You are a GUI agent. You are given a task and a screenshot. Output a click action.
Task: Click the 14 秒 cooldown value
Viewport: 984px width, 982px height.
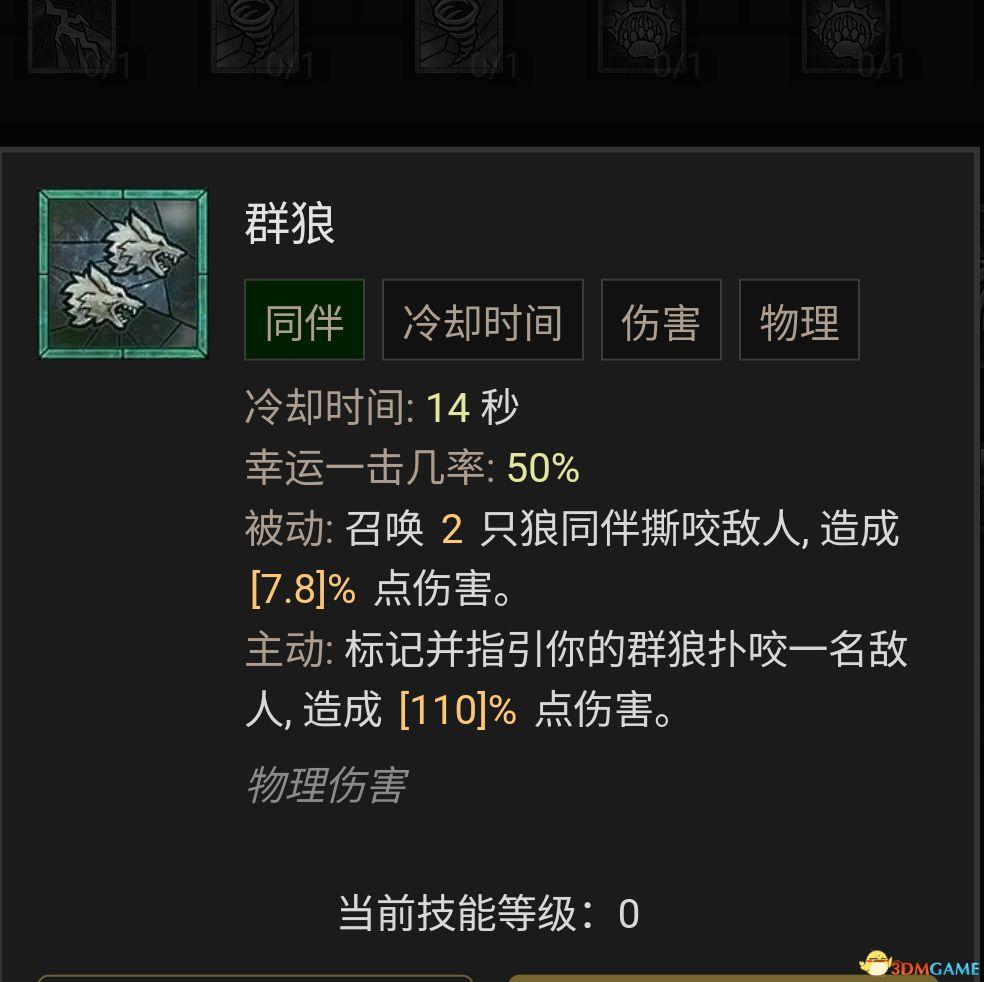coord(473,407)
